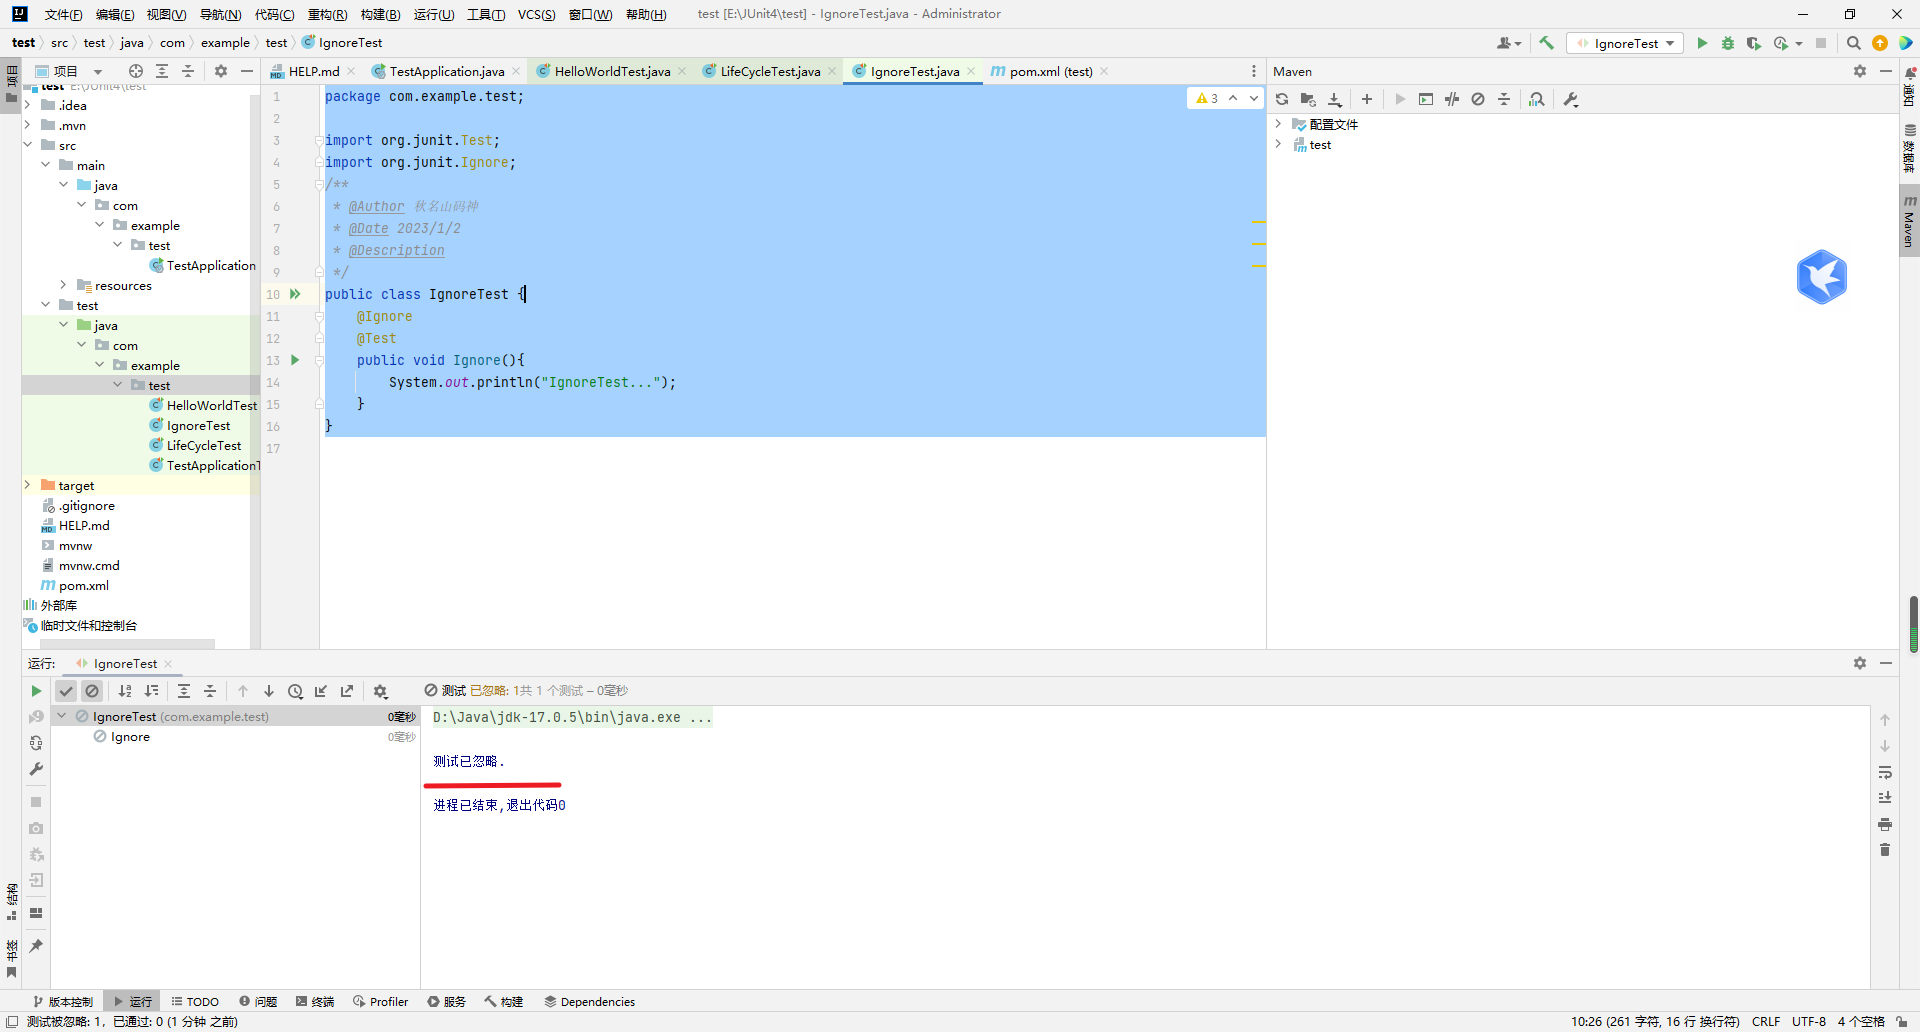Switch to LifeCycleTest.java tab
The width and height of the screenshot is (1920, 1032).
(770, 71)
